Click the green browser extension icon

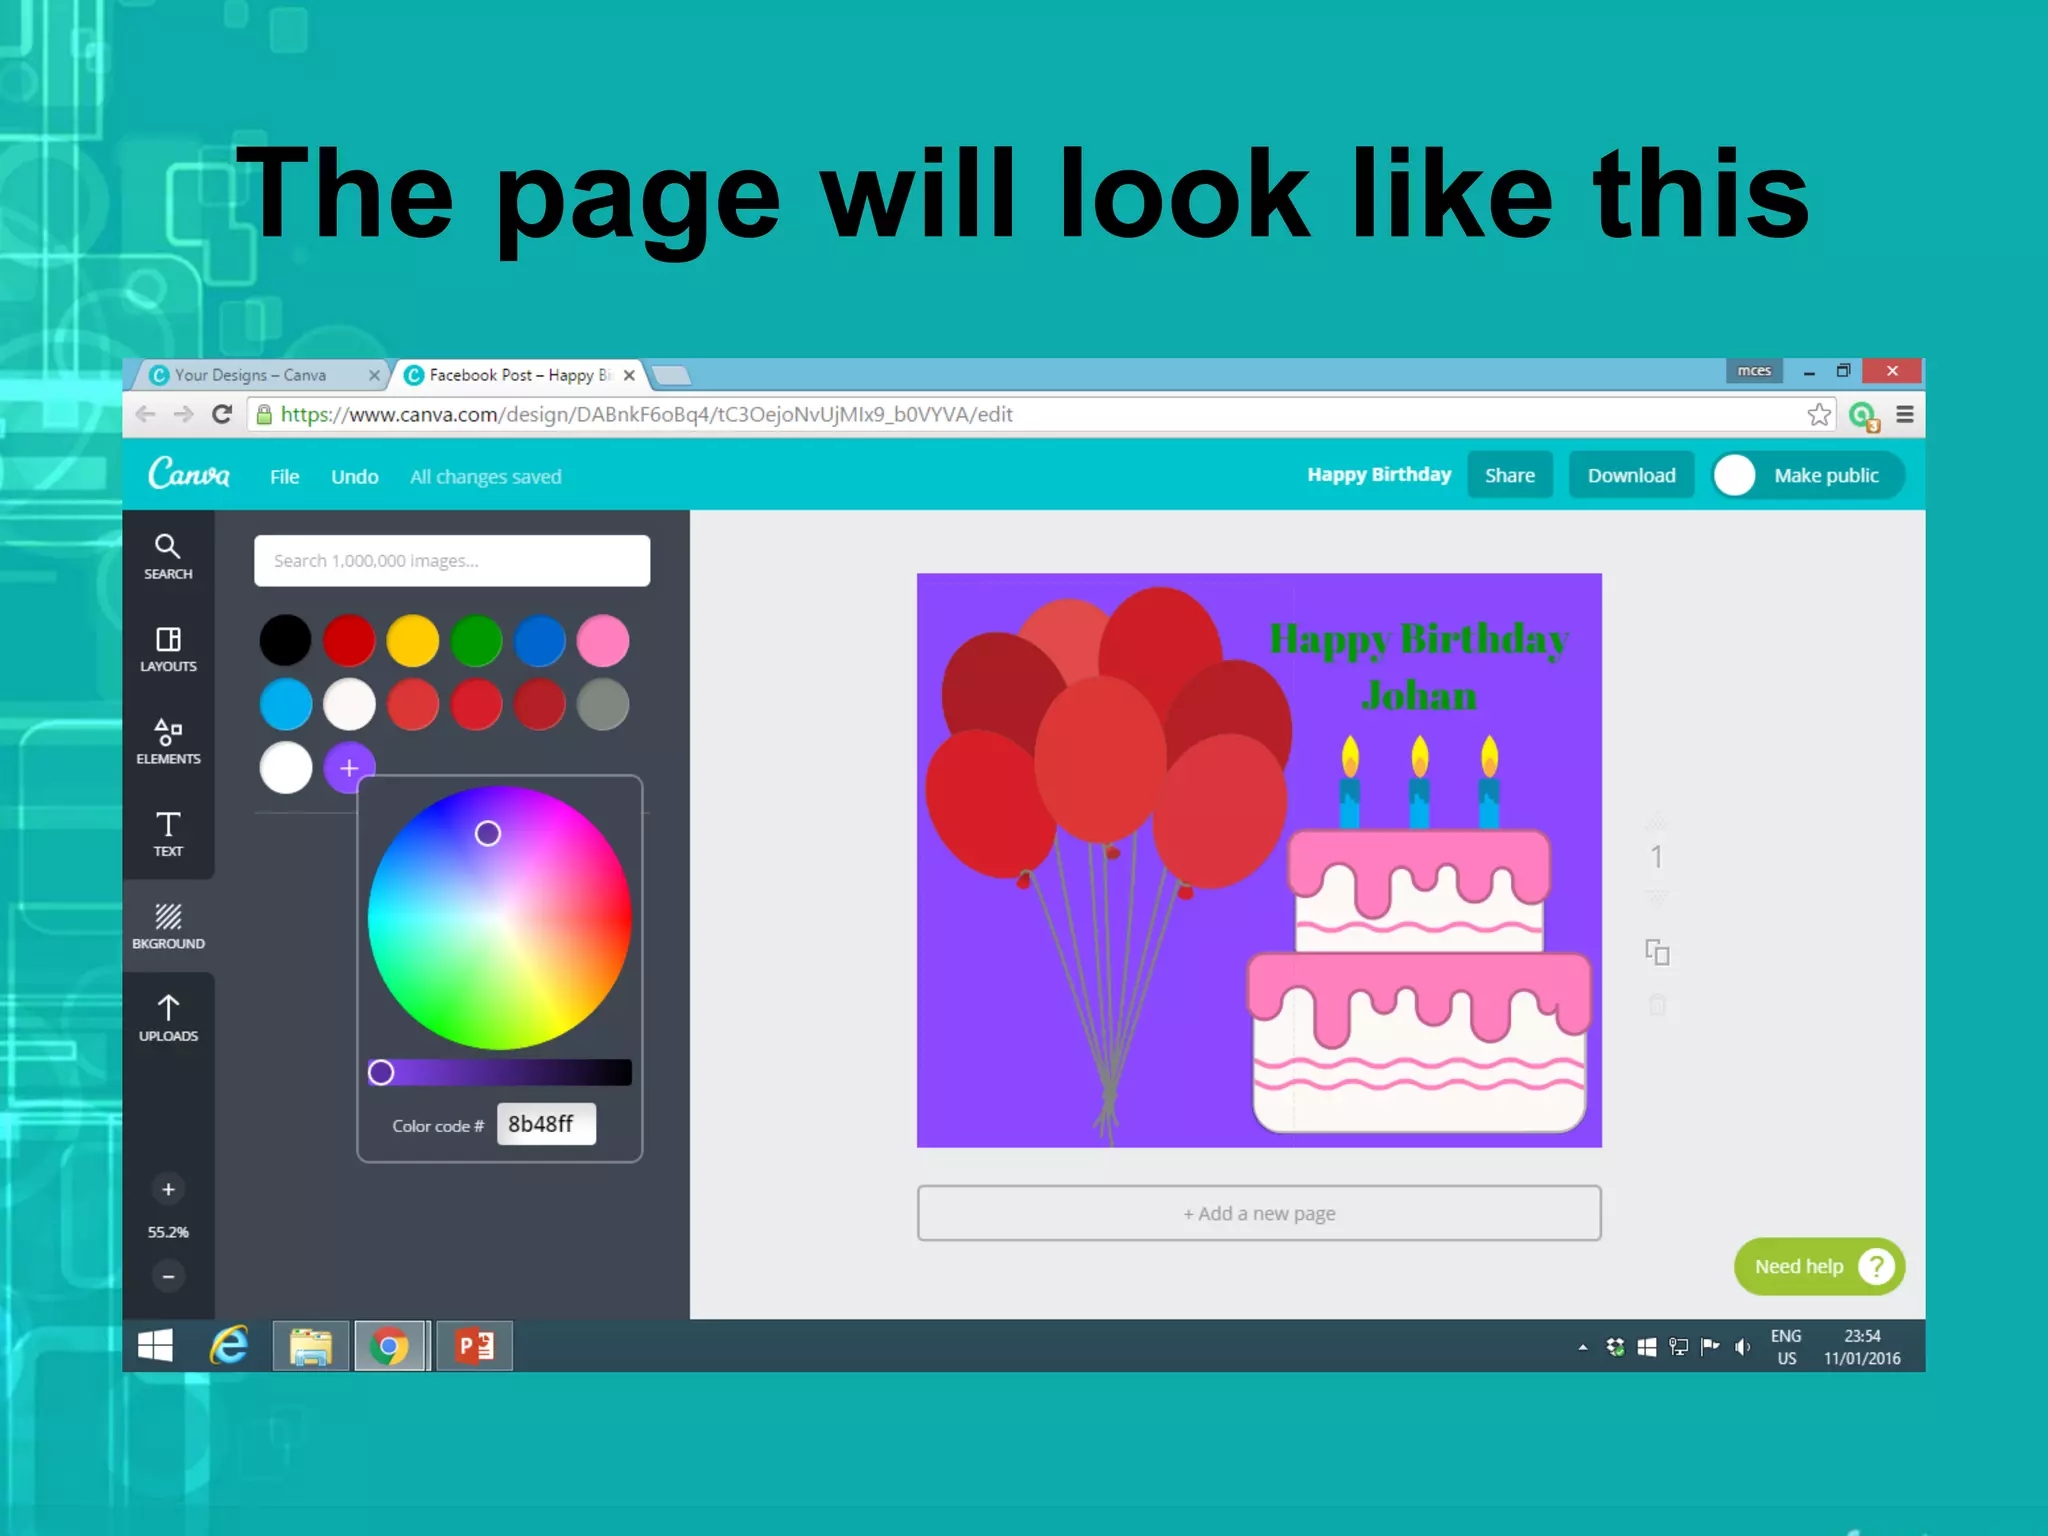coord(1863,415)
